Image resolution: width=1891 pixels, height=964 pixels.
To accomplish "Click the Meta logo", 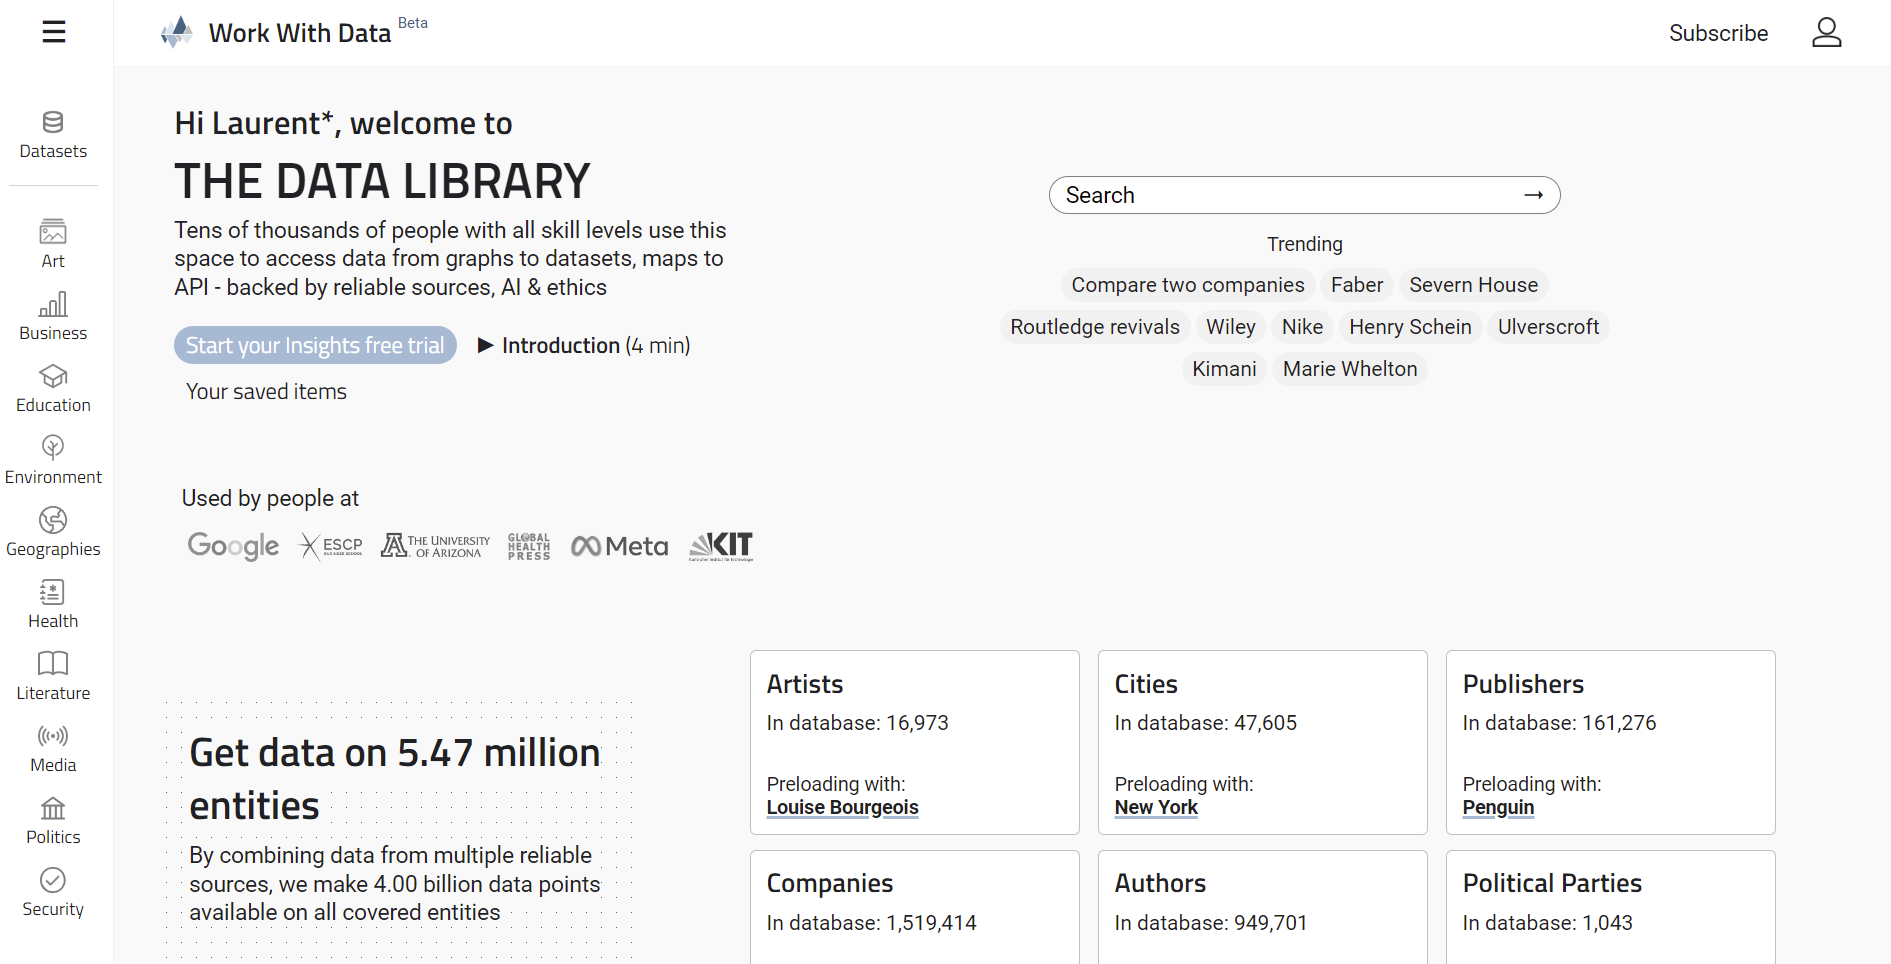I will point(619,546).
